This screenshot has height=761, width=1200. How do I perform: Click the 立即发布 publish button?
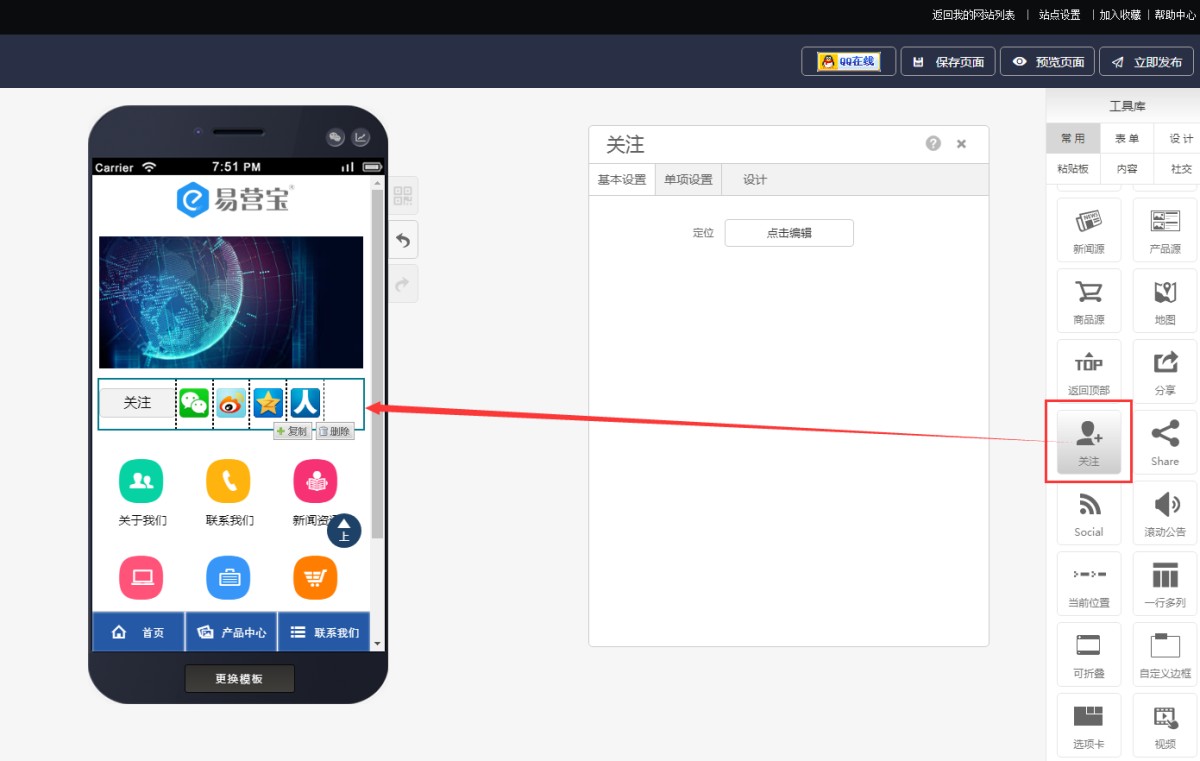1146,61
